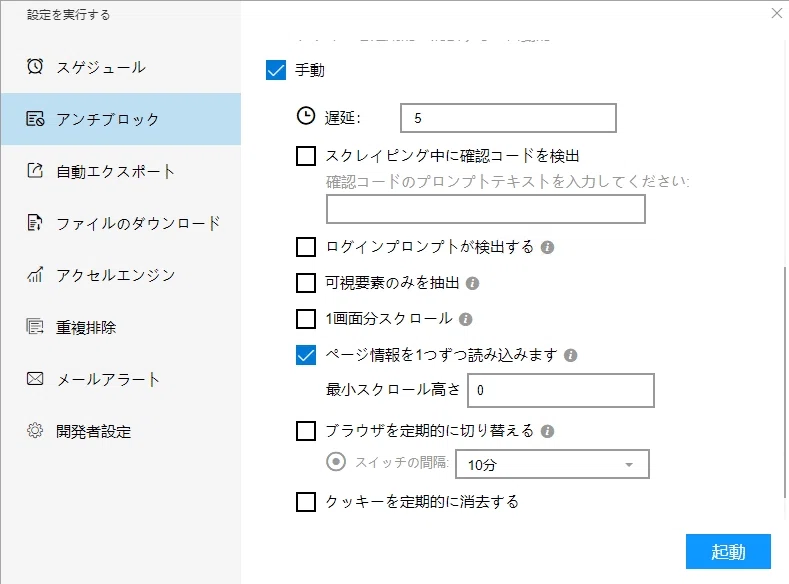Click the 重複排除 list icon
Image resolution: width=789 pixels, height=584 pixels.
pyautogui.click(x=35, y=326)
